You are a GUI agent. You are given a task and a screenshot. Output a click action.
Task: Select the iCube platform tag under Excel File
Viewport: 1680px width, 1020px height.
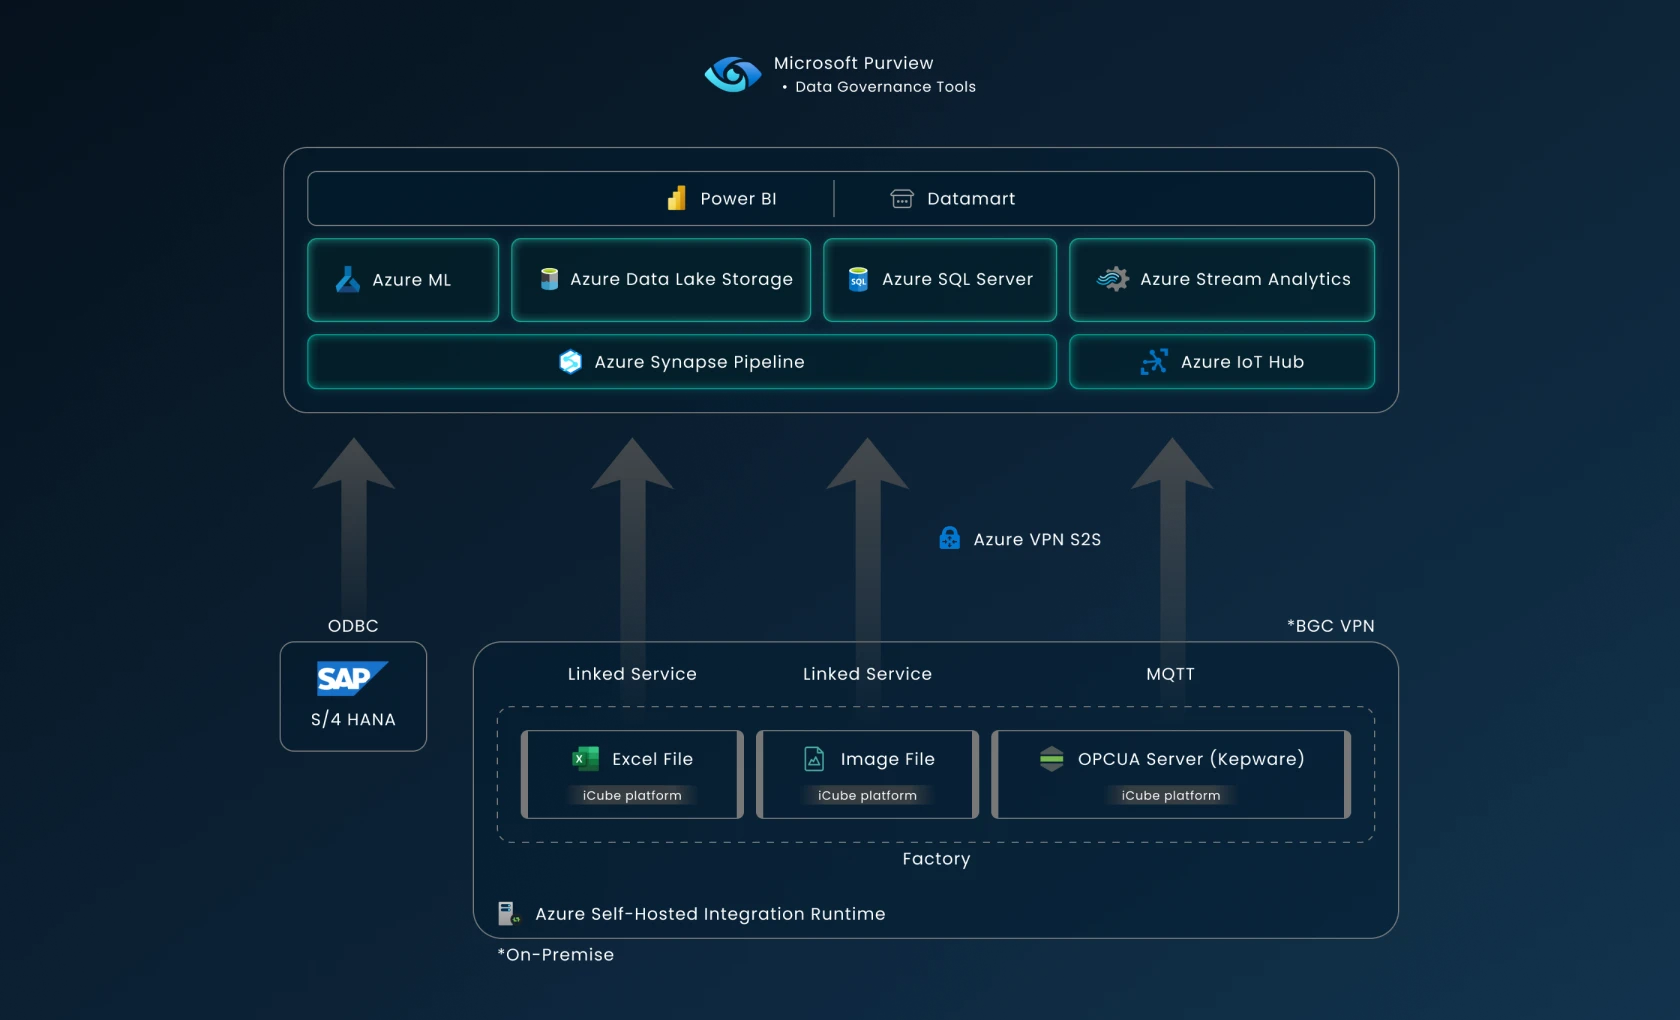coord(632,796)
